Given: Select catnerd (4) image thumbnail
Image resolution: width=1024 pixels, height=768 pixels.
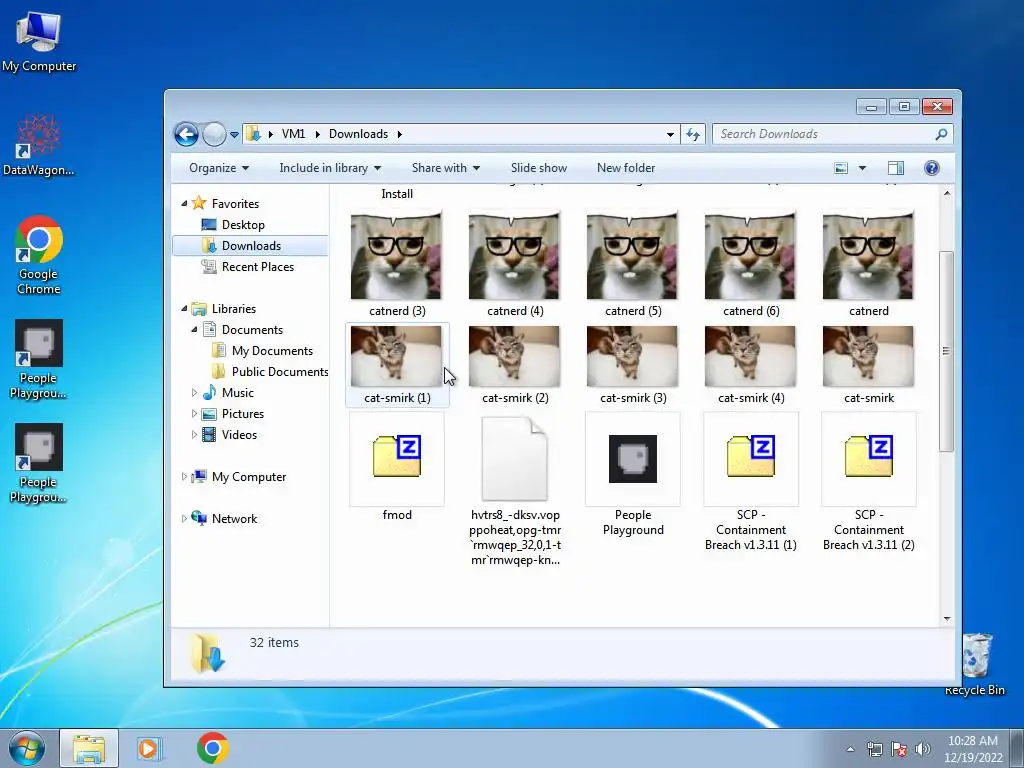Looking at the screenshot, I should [x=515, y=255].
